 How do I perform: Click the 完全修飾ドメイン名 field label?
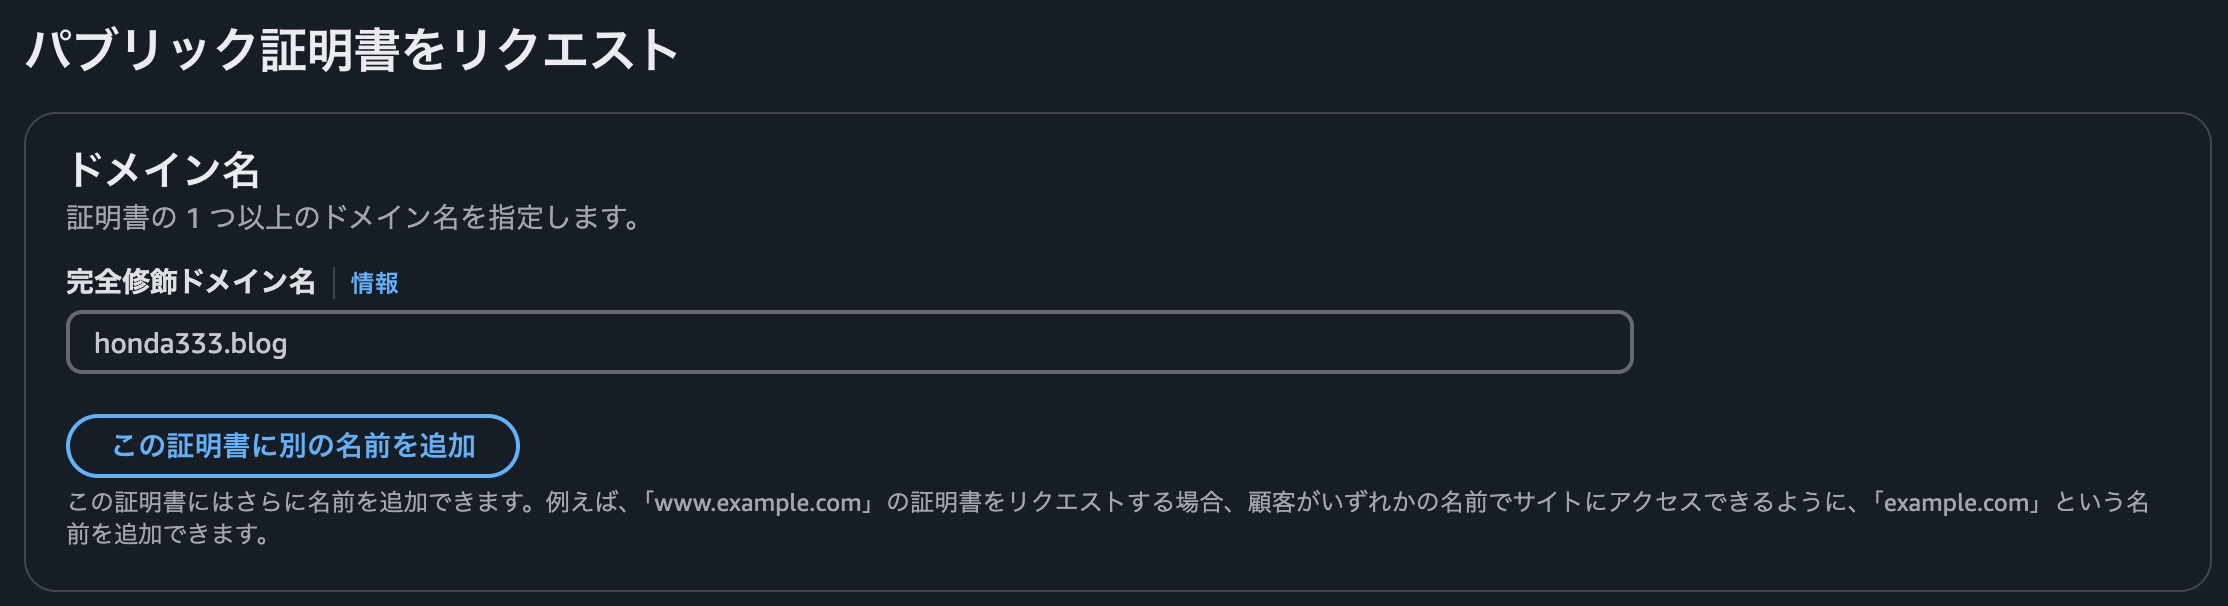193,283
